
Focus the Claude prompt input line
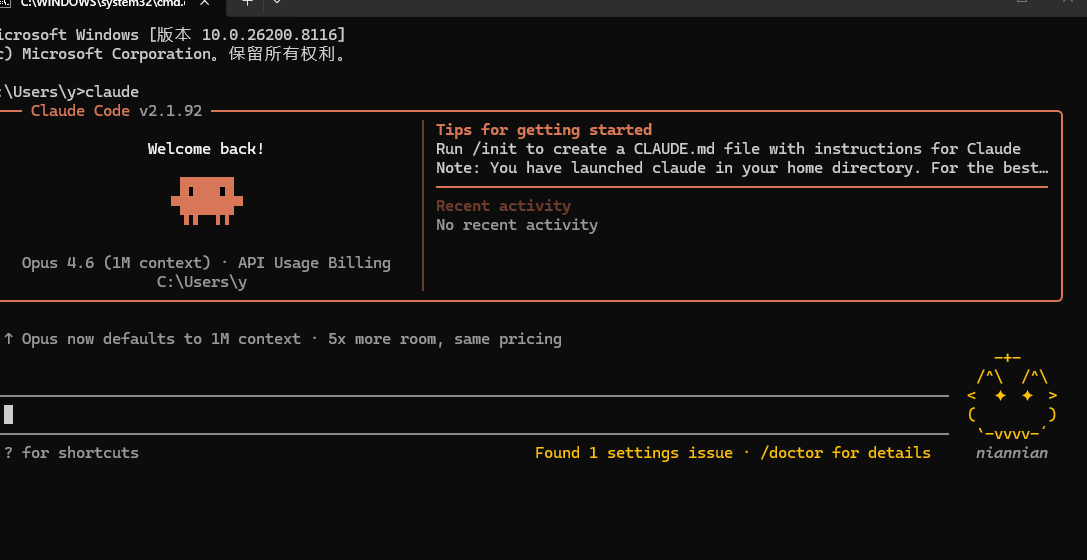pyautogui.click(x=474, y=414)
